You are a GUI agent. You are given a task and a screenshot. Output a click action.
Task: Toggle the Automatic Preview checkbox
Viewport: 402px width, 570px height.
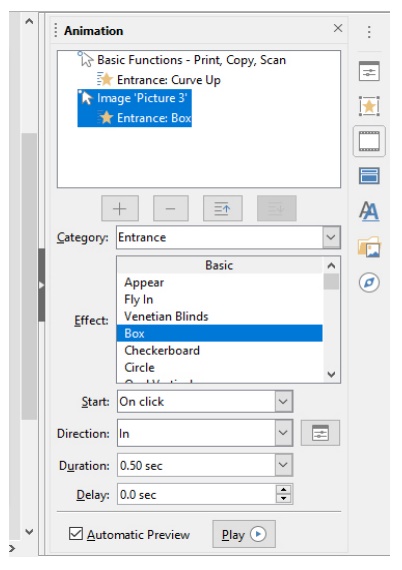click(76, 534)
